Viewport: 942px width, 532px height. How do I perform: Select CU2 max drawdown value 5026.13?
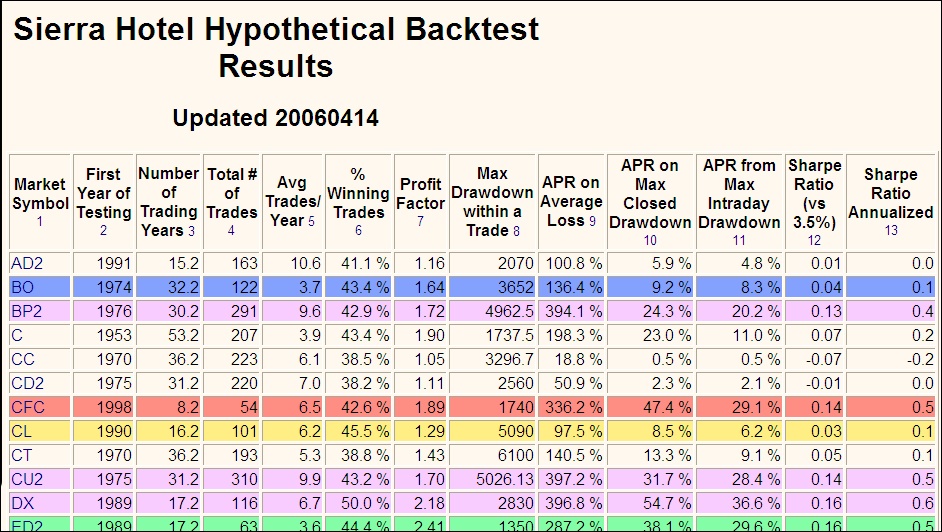505,479
